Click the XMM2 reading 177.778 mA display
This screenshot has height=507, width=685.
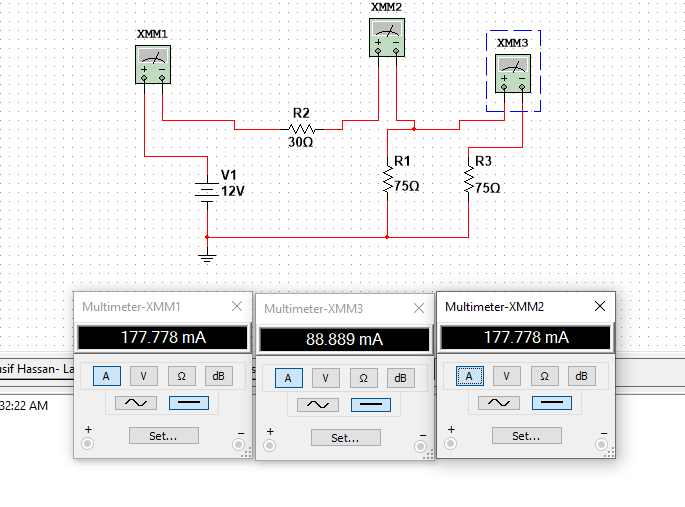tap(526, 338)
